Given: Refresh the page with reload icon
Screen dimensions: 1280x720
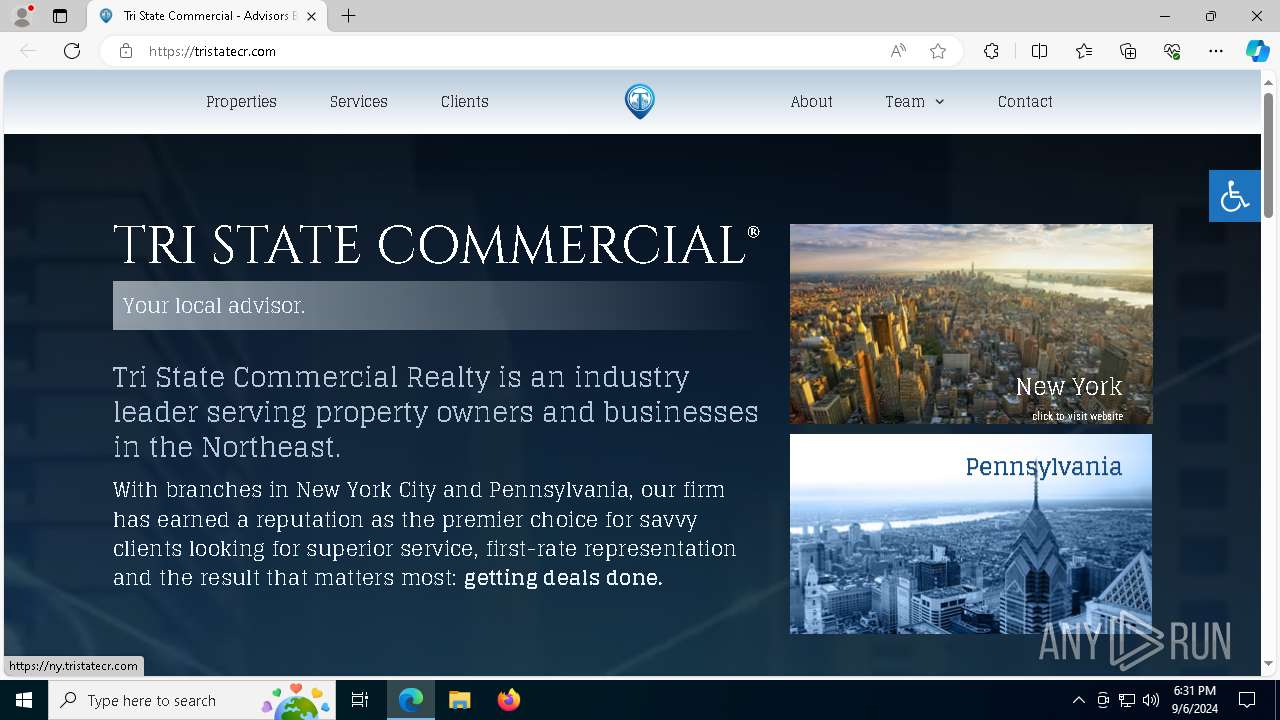Looking at the screenshot, I should (x=72, y=51).
